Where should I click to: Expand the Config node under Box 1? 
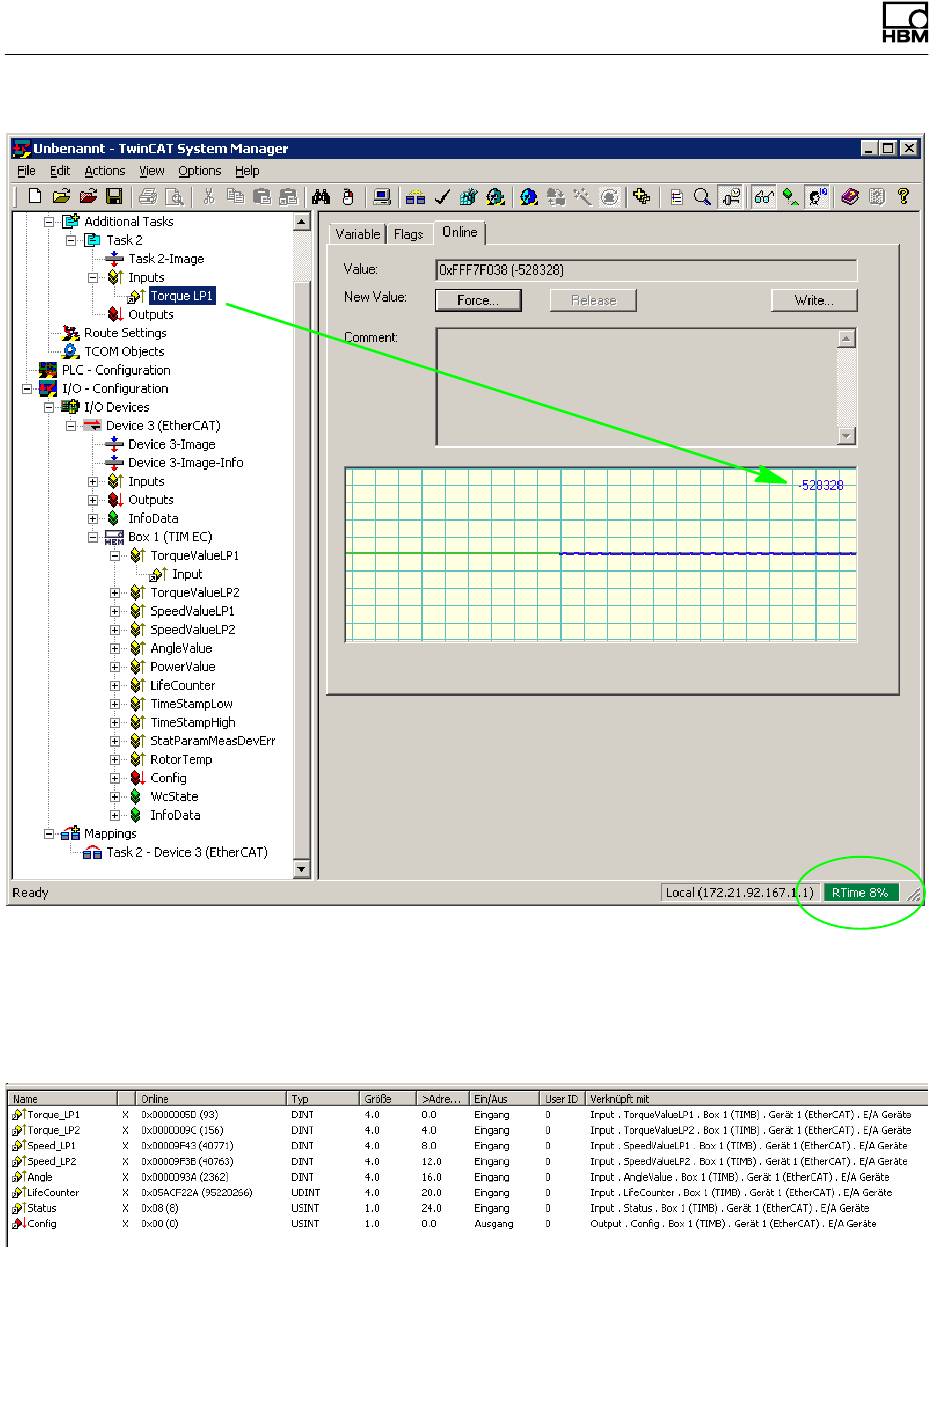(115, 778)
